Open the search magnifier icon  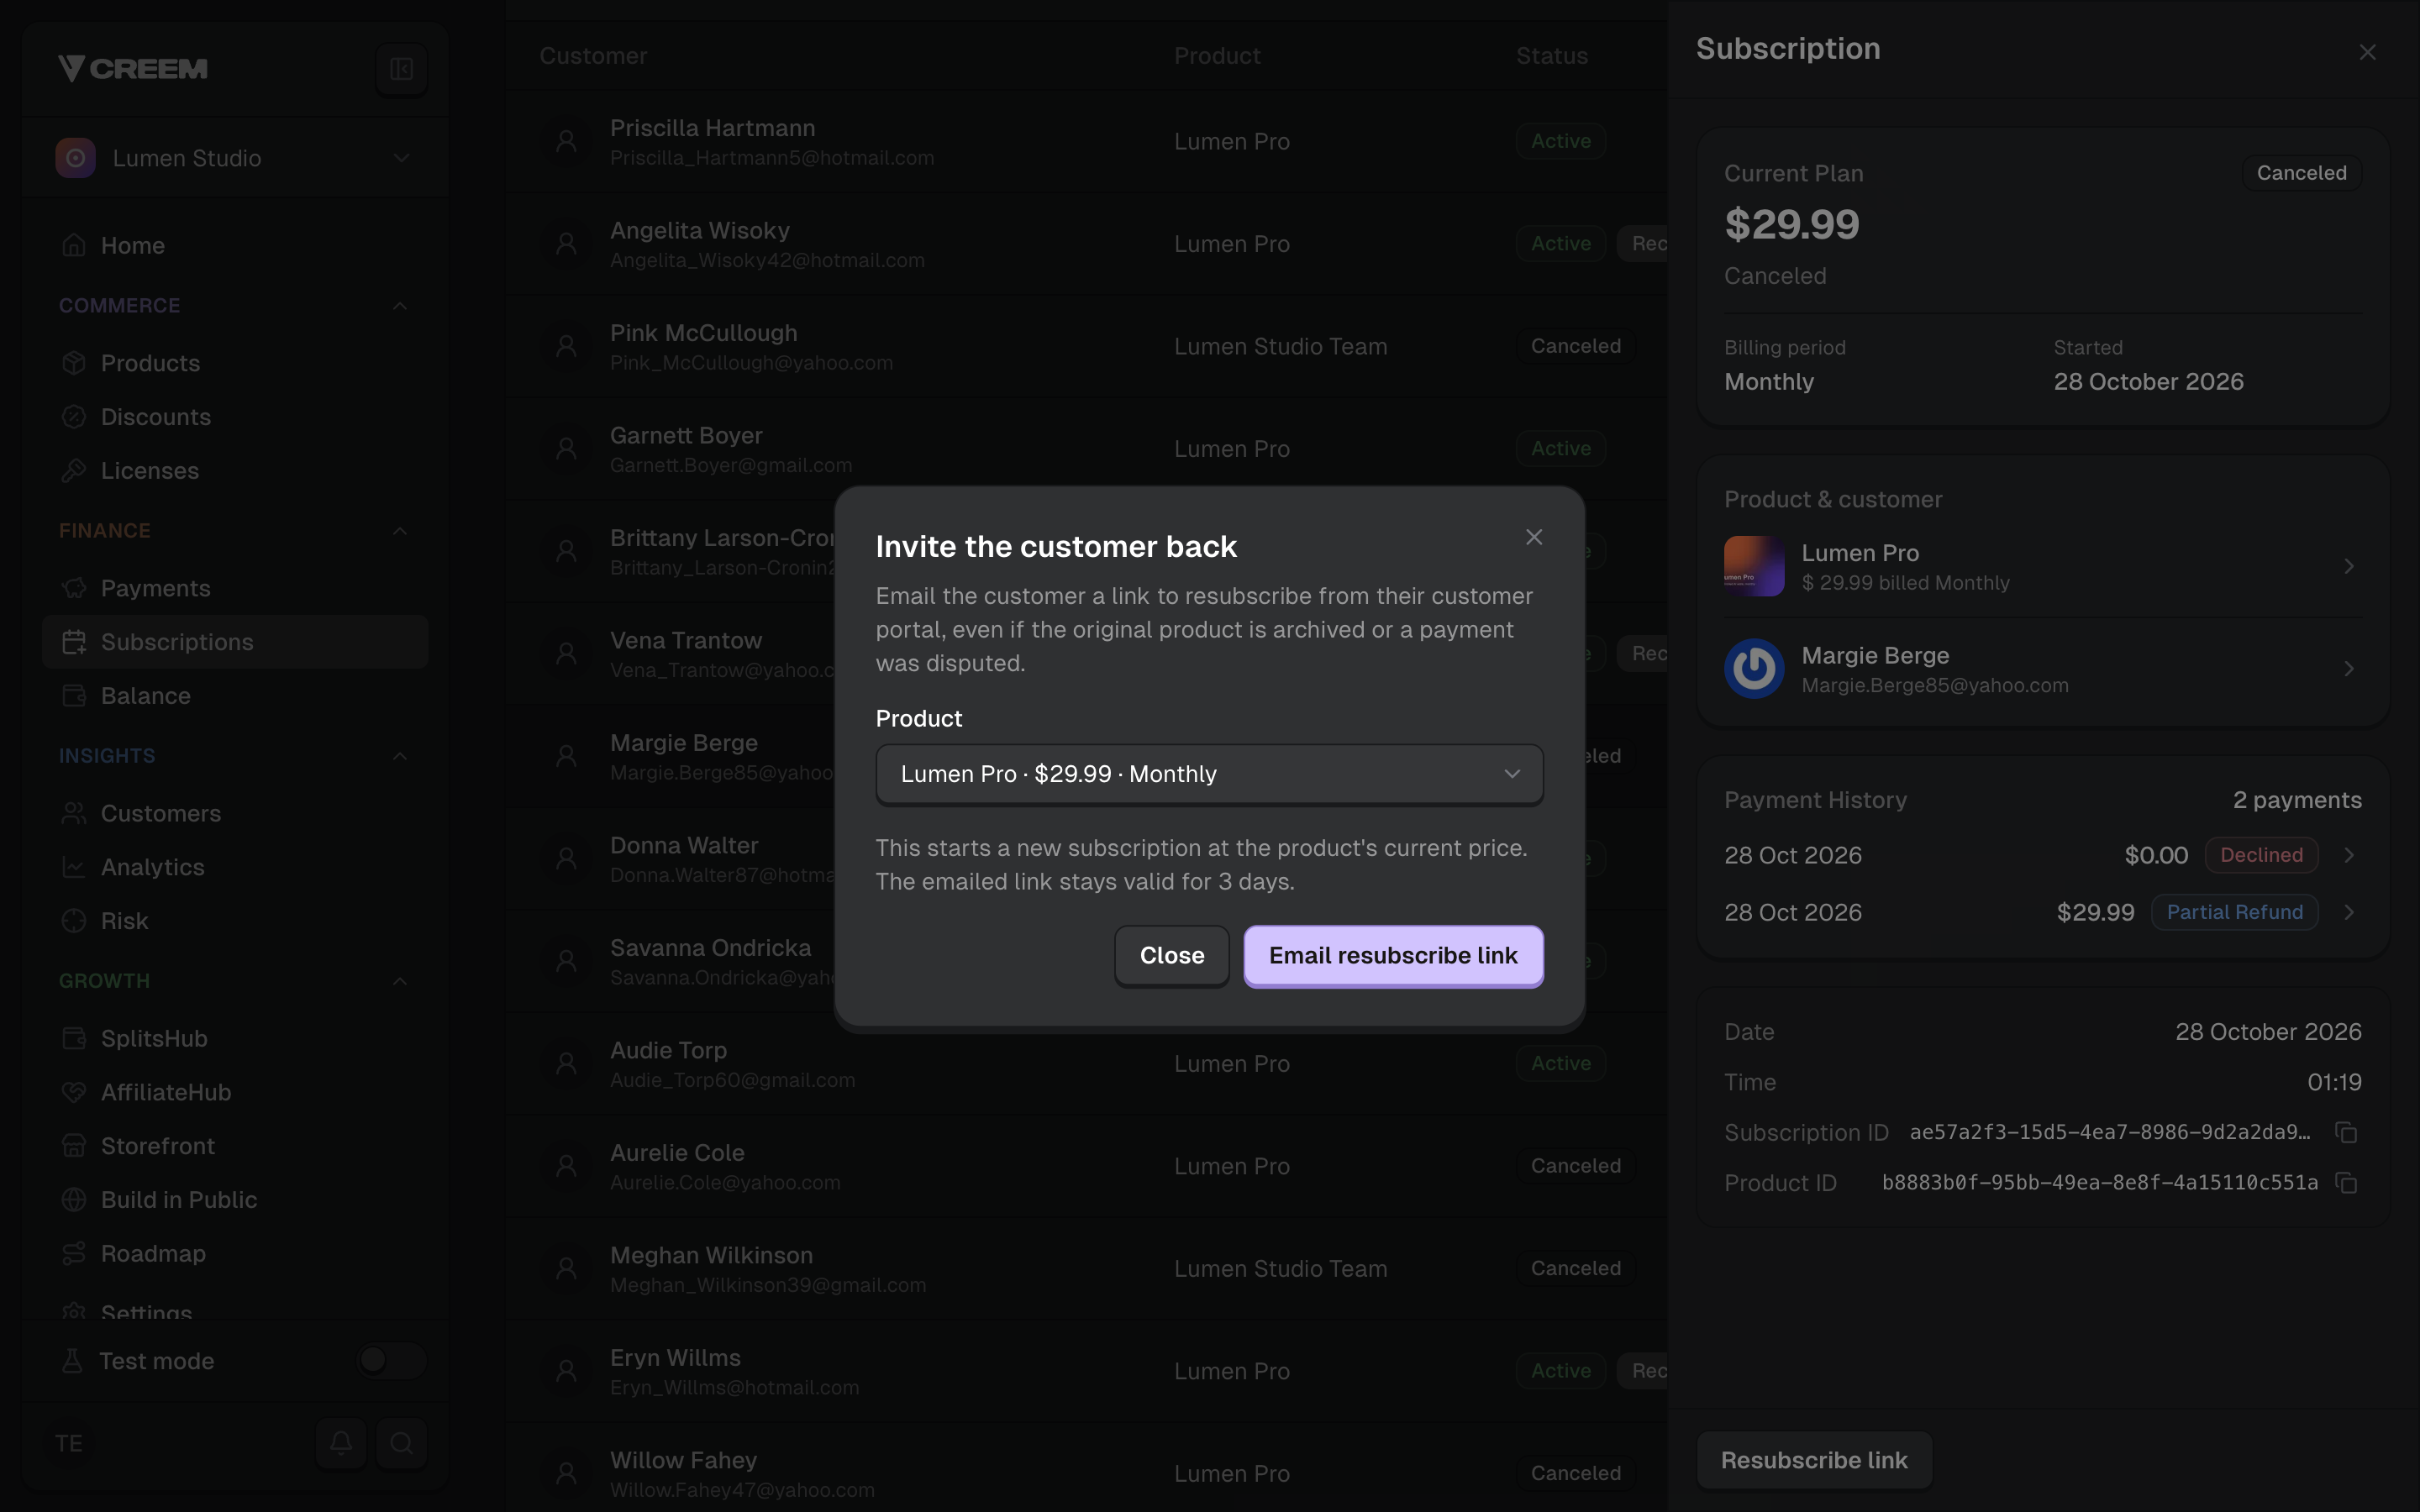coord(401,1443)
